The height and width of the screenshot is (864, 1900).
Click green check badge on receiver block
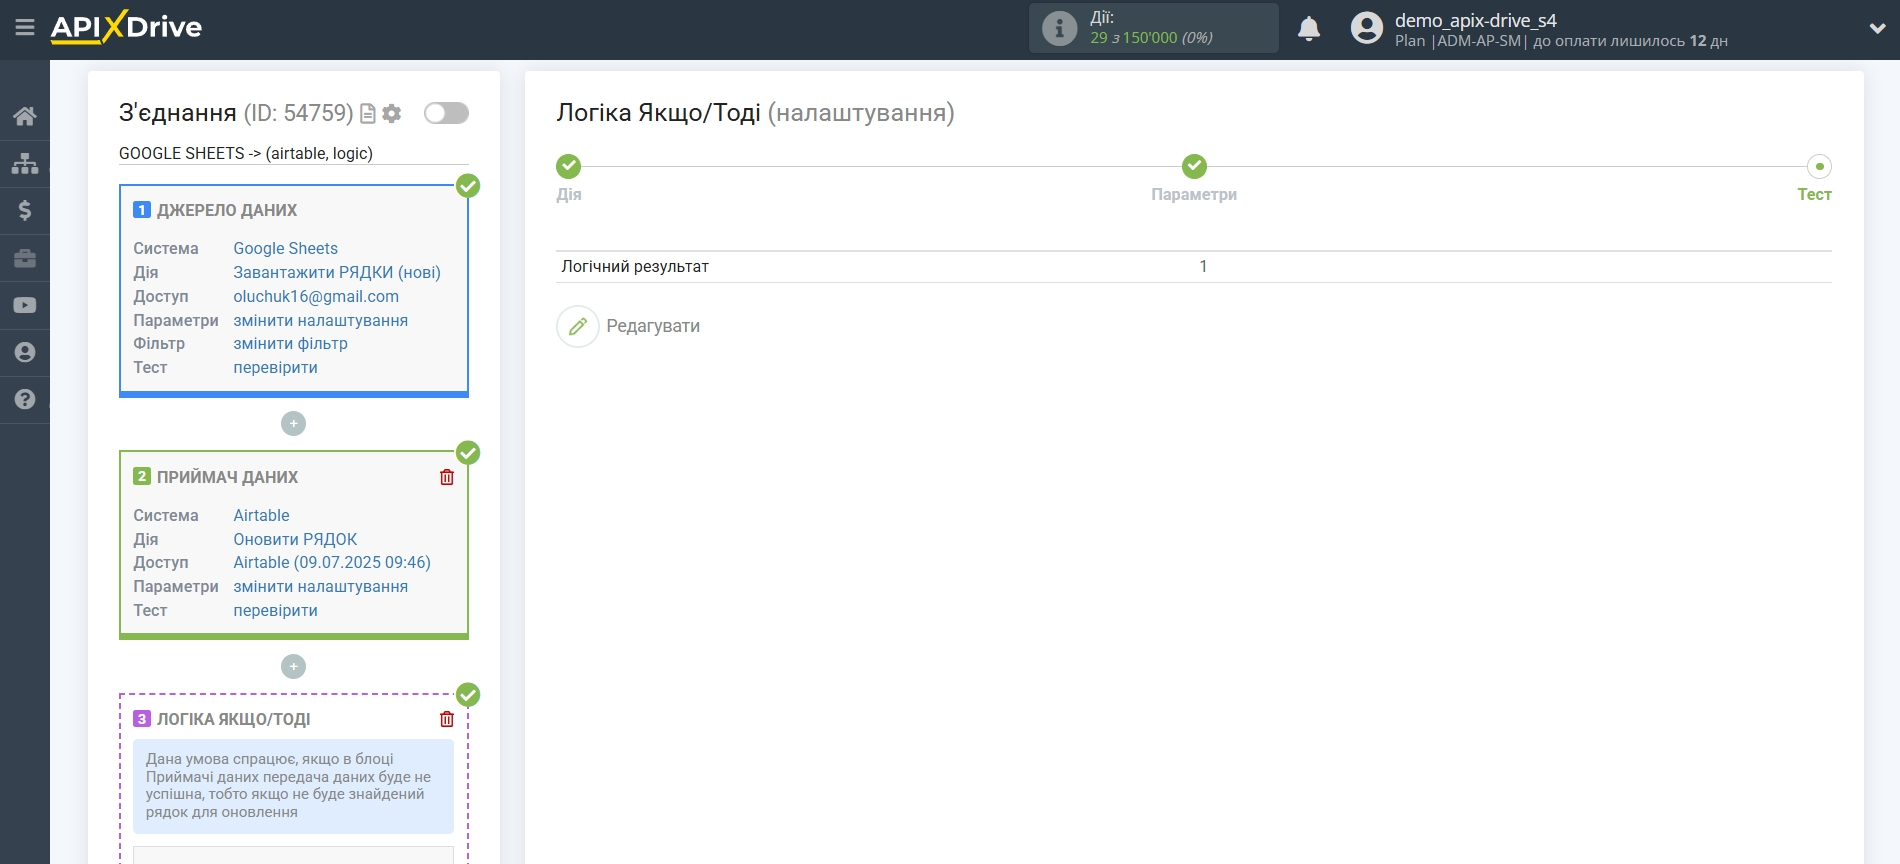click(468, 453)
